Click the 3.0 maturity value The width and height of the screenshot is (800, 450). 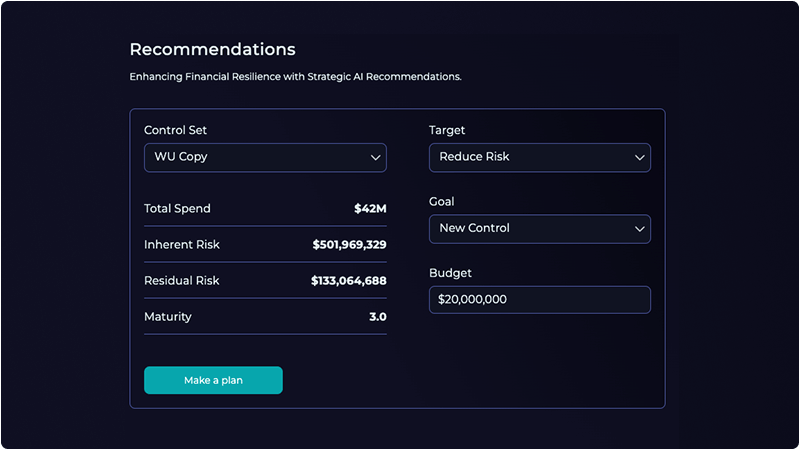click(377, 317)
